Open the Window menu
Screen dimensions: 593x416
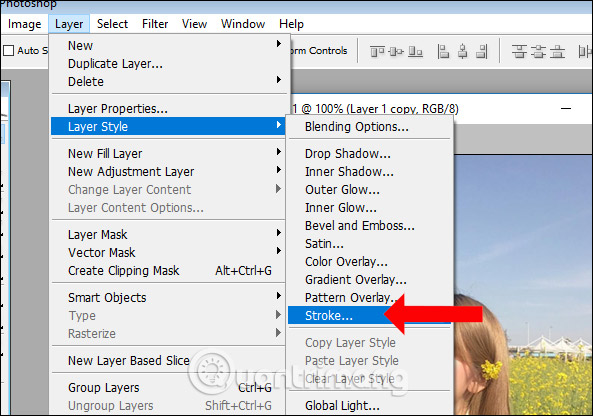[x=243, y=24]
